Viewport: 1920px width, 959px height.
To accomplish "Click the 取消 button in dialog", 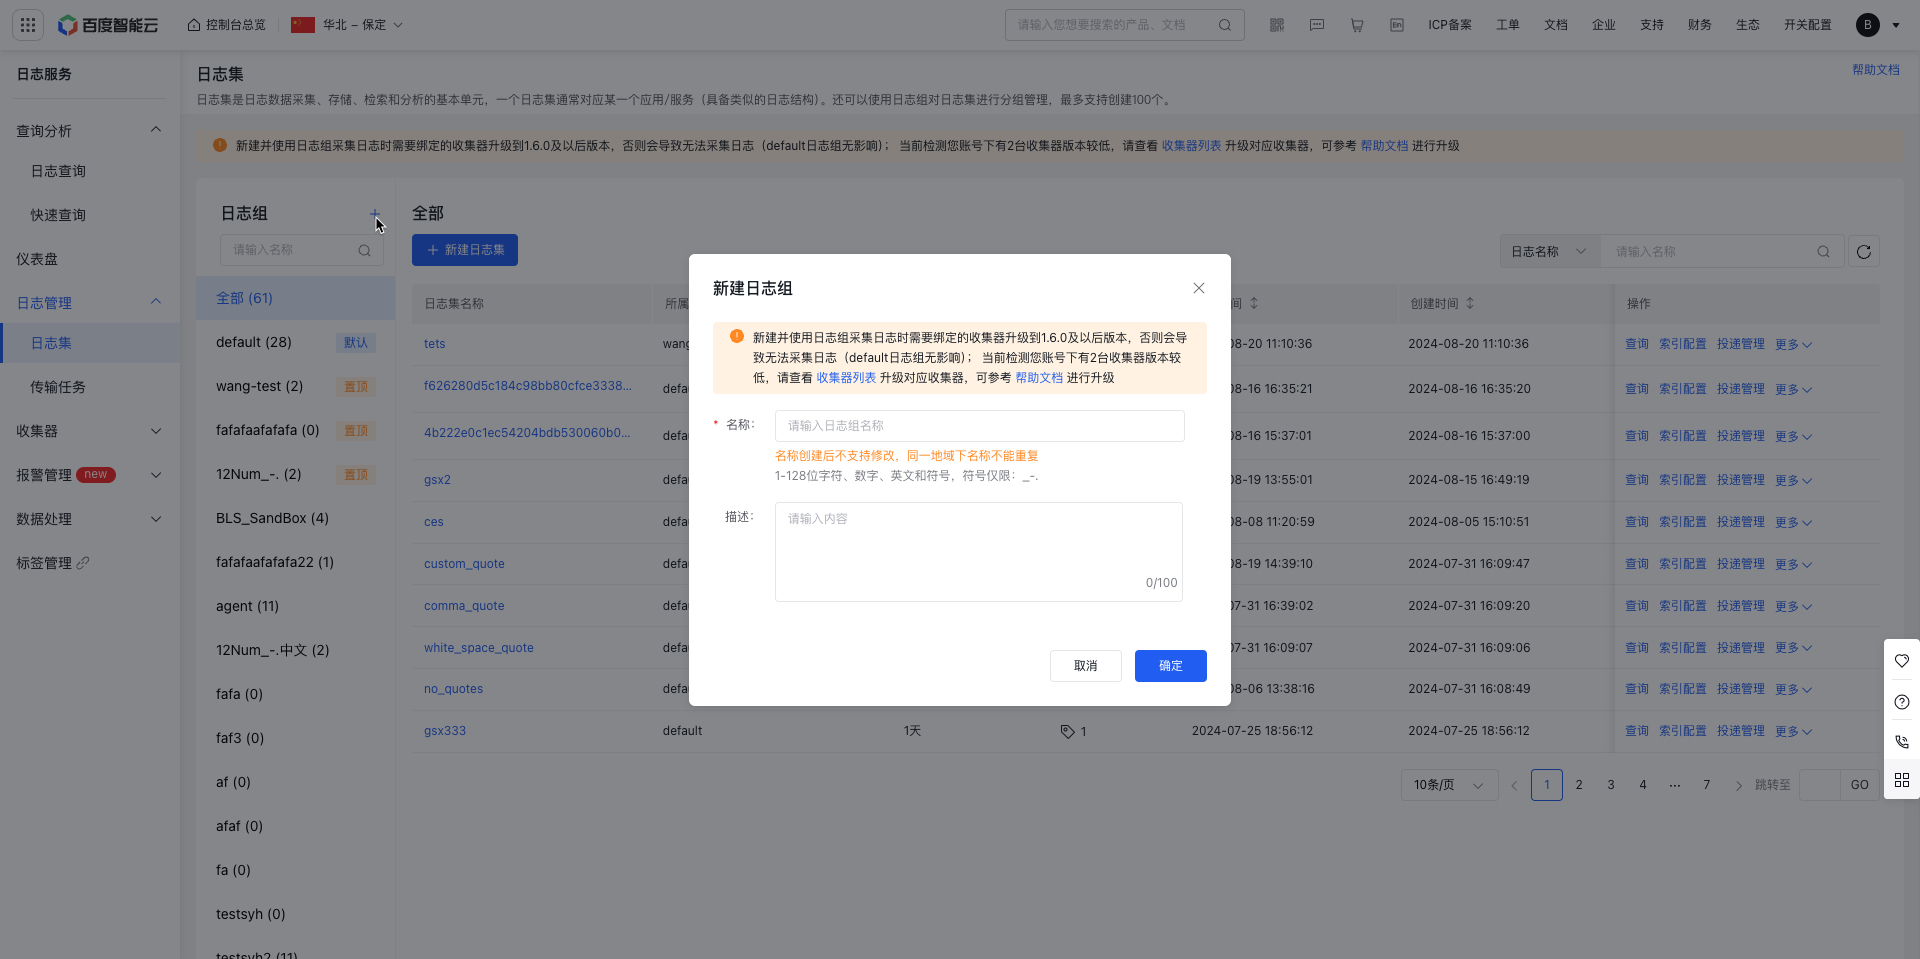I will tap(1085, 666).
